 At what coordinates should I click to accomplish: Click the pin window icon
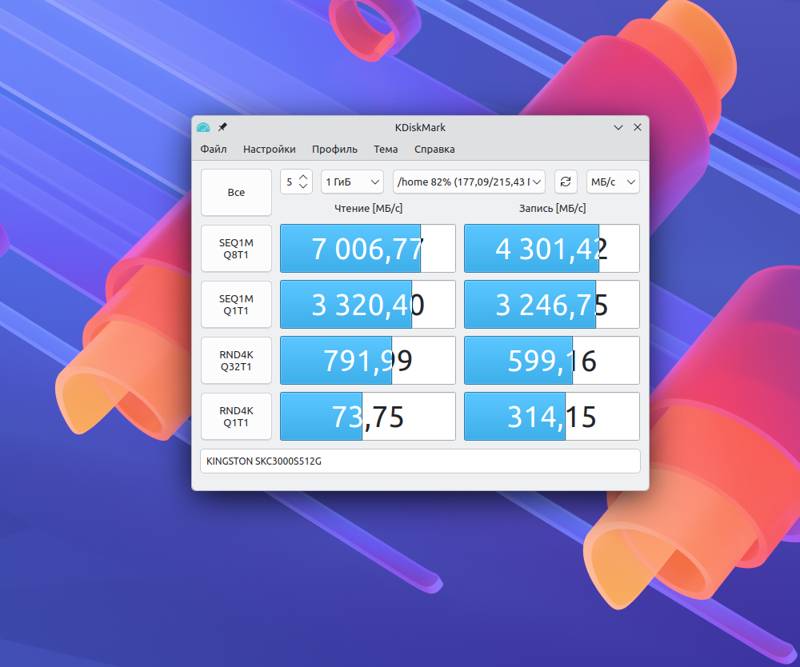pyautogui.click(x=222, y=127)
